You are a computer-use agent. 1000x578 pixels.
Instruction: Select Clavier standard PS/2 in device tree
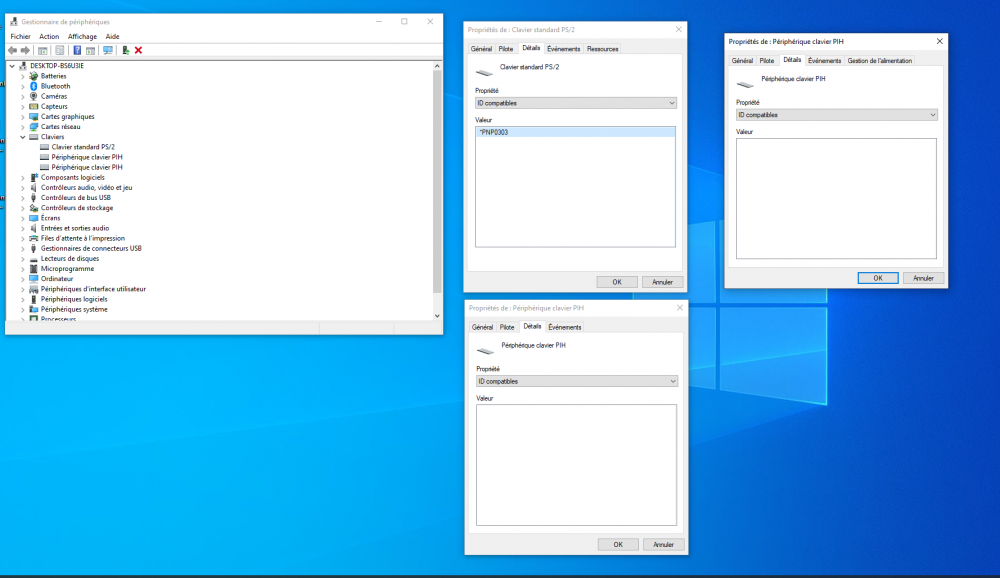pyautogui.click(x=83, y=147)
